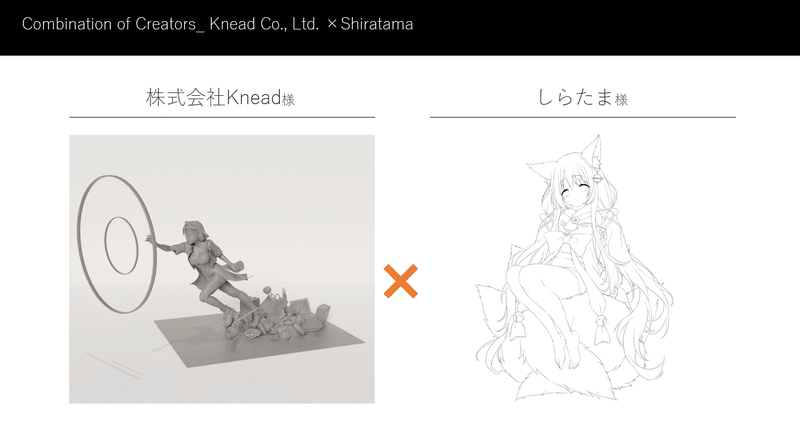Image resolution: width=800 pixels, height=448 pixels.
Task: Click the Shiratama name in the header
Action: pos(377,24)
